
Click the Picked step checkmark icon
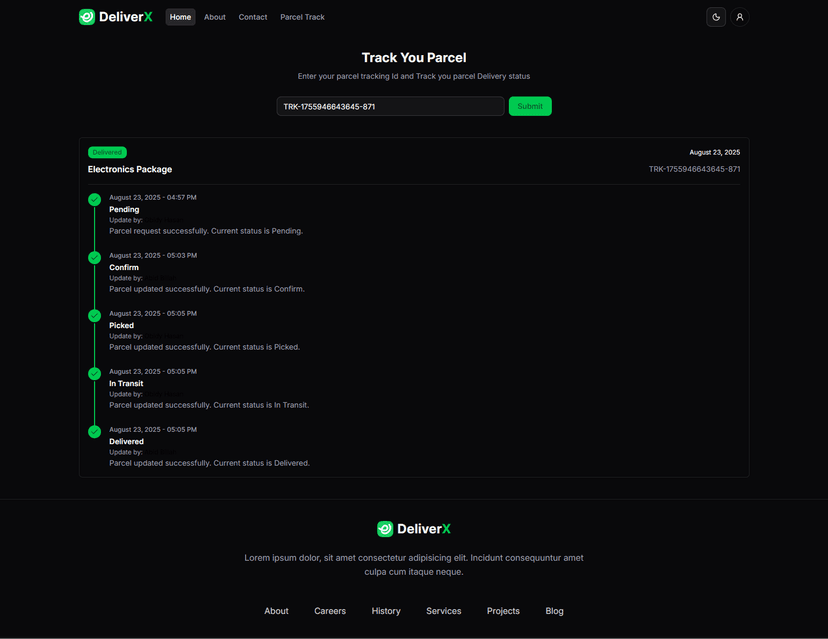tap(94, 316)
